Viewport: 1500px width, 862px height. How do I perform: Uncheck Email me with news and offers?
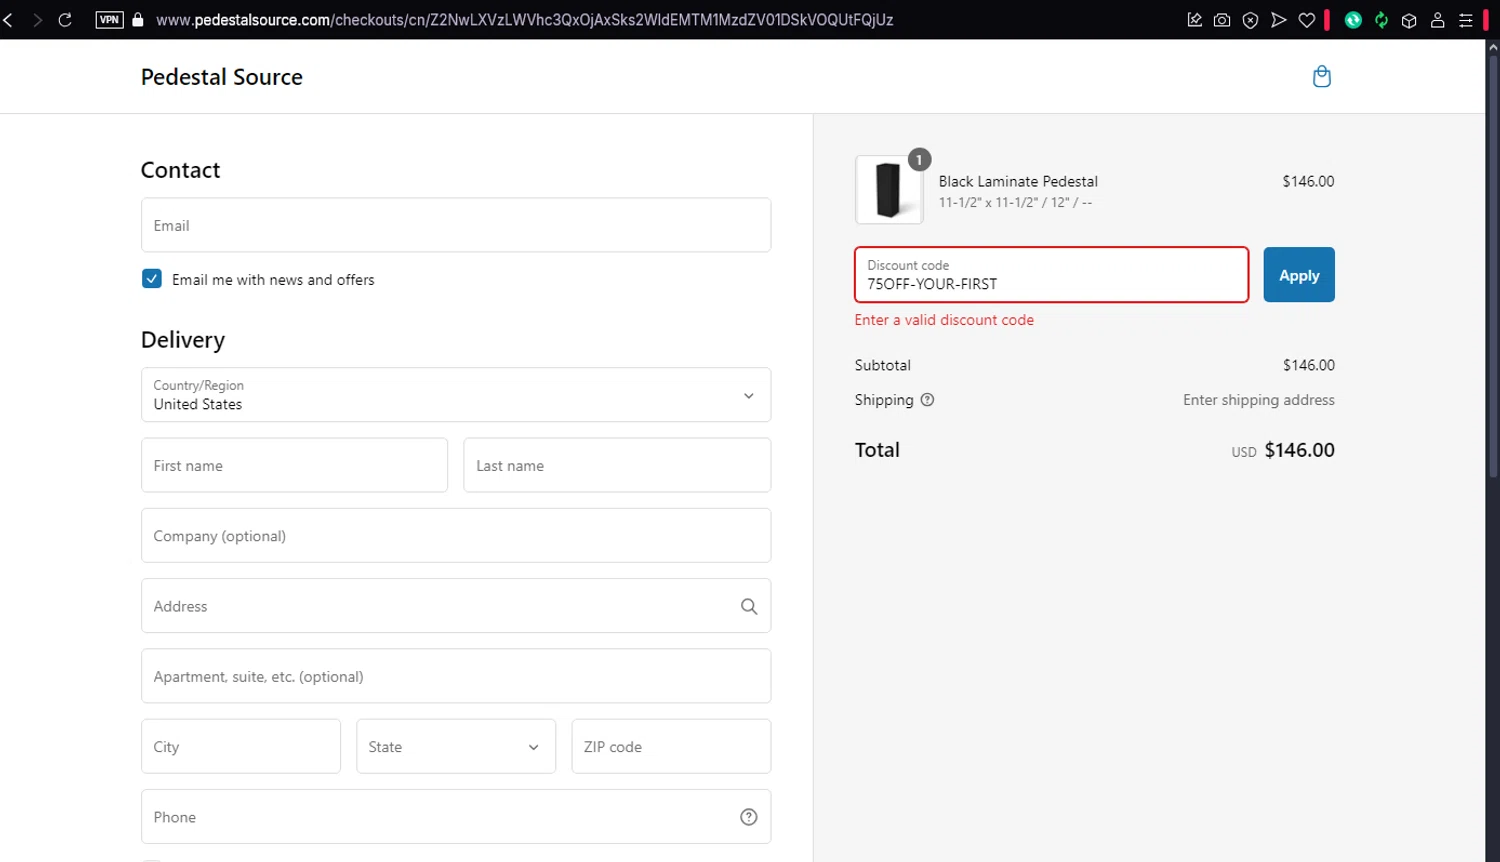152,279
